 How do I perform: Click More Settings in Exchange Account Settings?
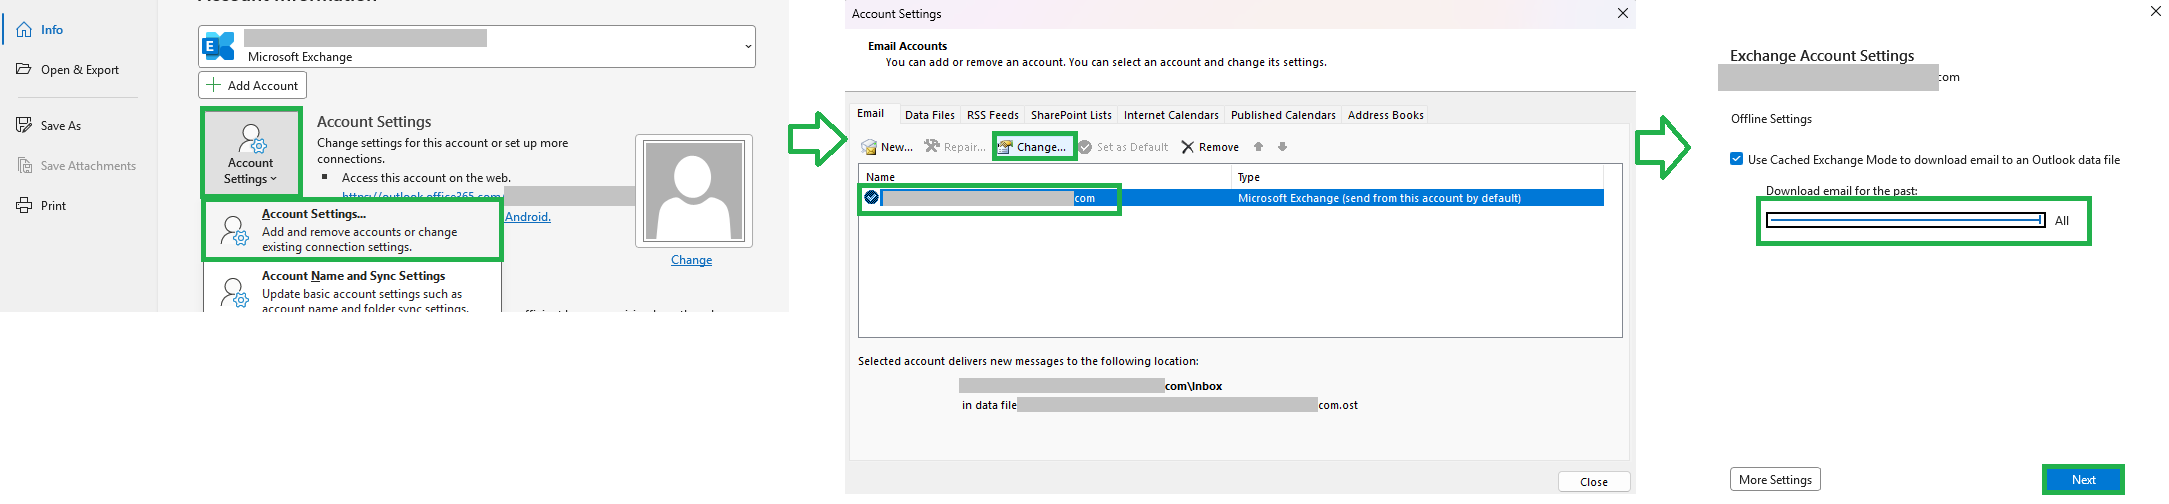coord(1775,480)
